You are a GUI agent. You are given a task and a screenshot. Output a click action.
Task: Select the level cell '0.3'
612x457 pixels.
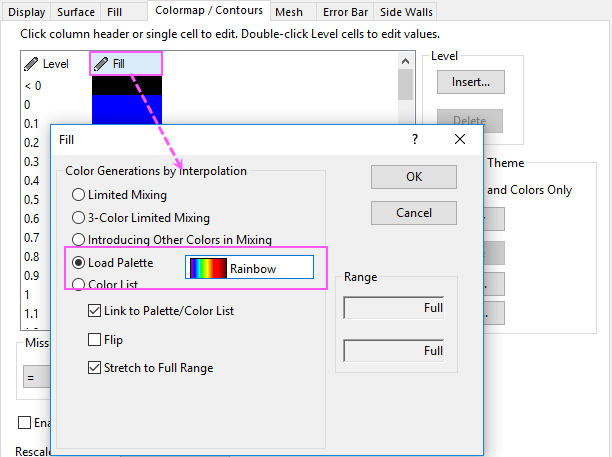31,162
